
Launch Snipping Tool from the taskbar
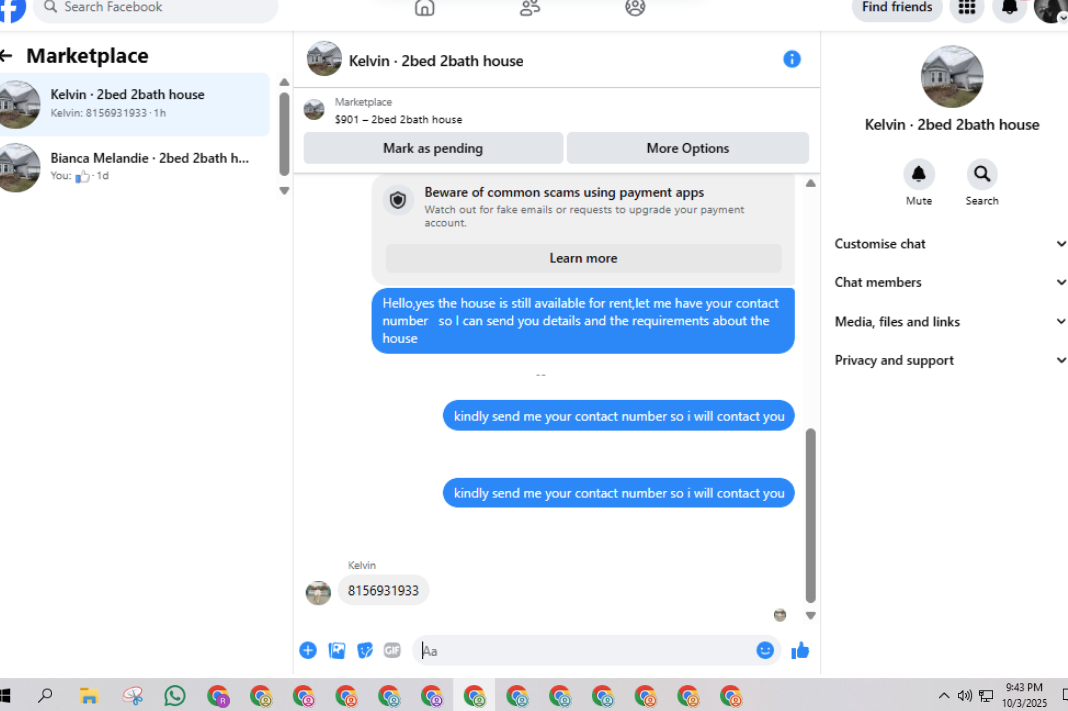[x=132, y=696]
